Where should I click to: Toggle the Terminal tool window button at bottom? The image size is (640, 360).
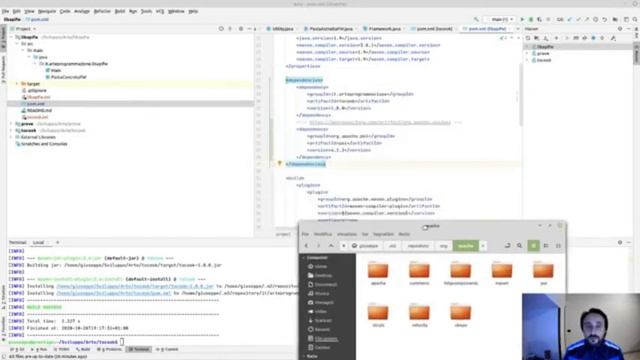[x=139, y=349]
